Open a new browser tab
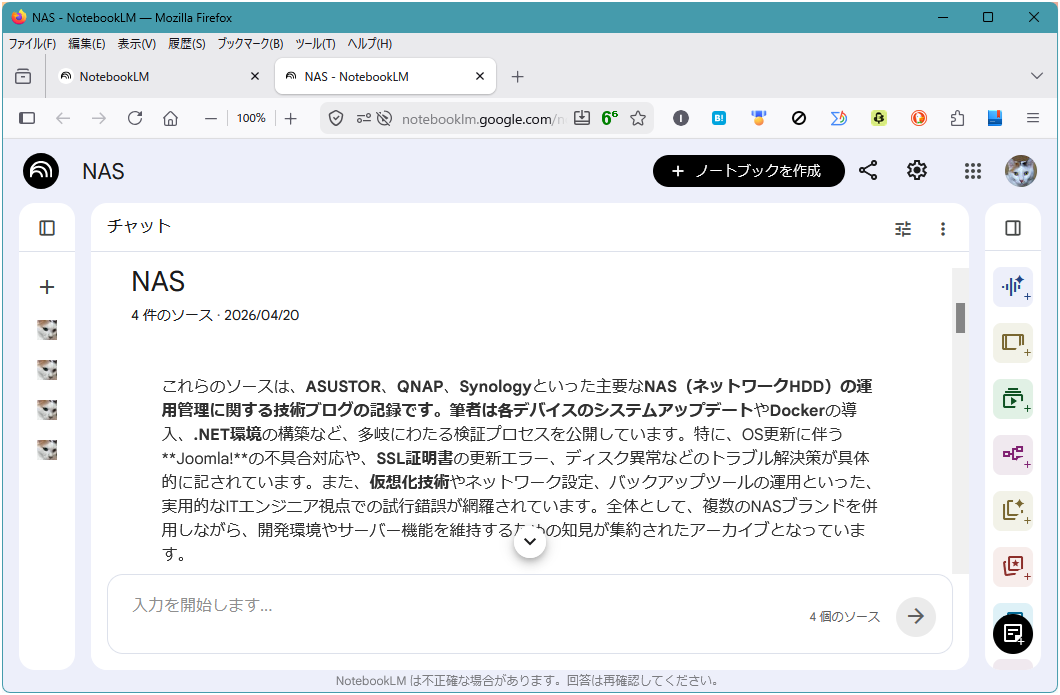 517,76
